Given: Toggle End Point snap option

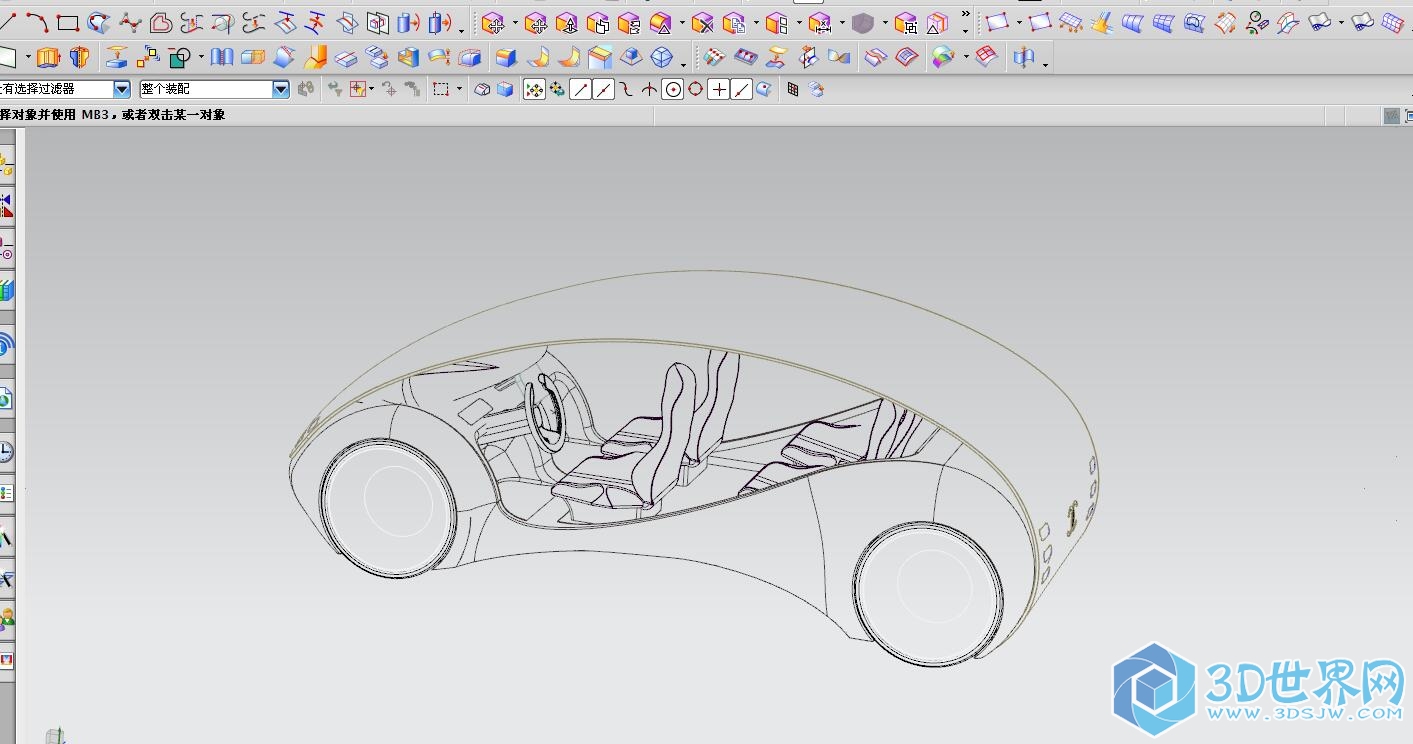Looking at the screenshot, I should point(581,90).
